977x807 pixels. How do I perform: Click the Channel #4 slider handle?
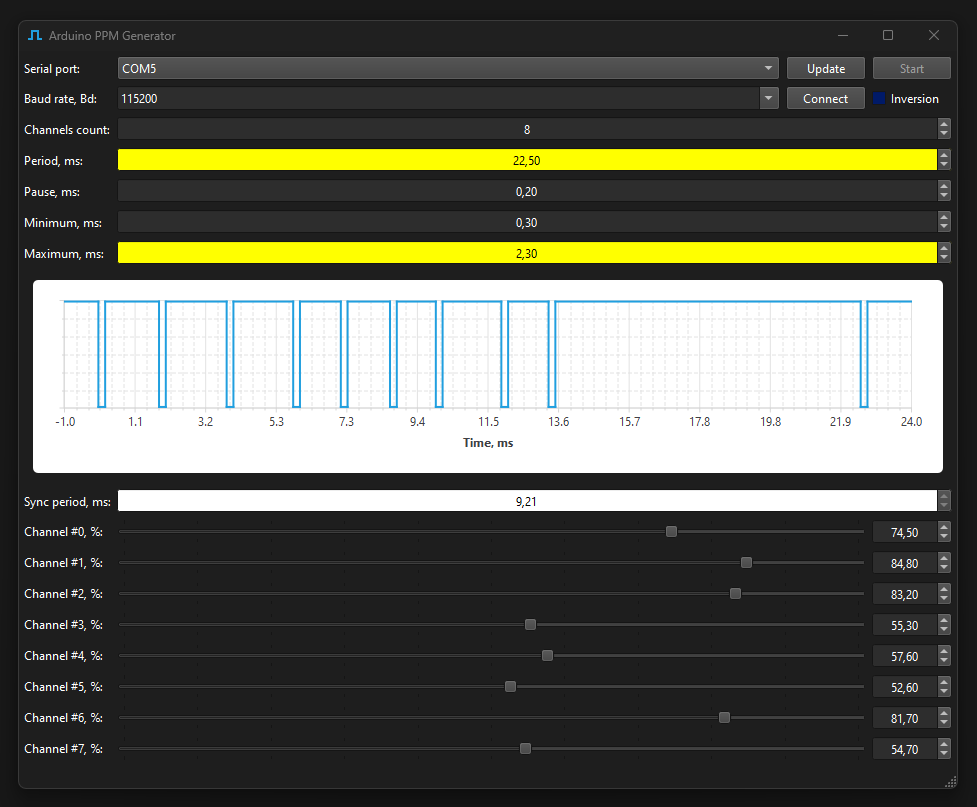(547, 656)
